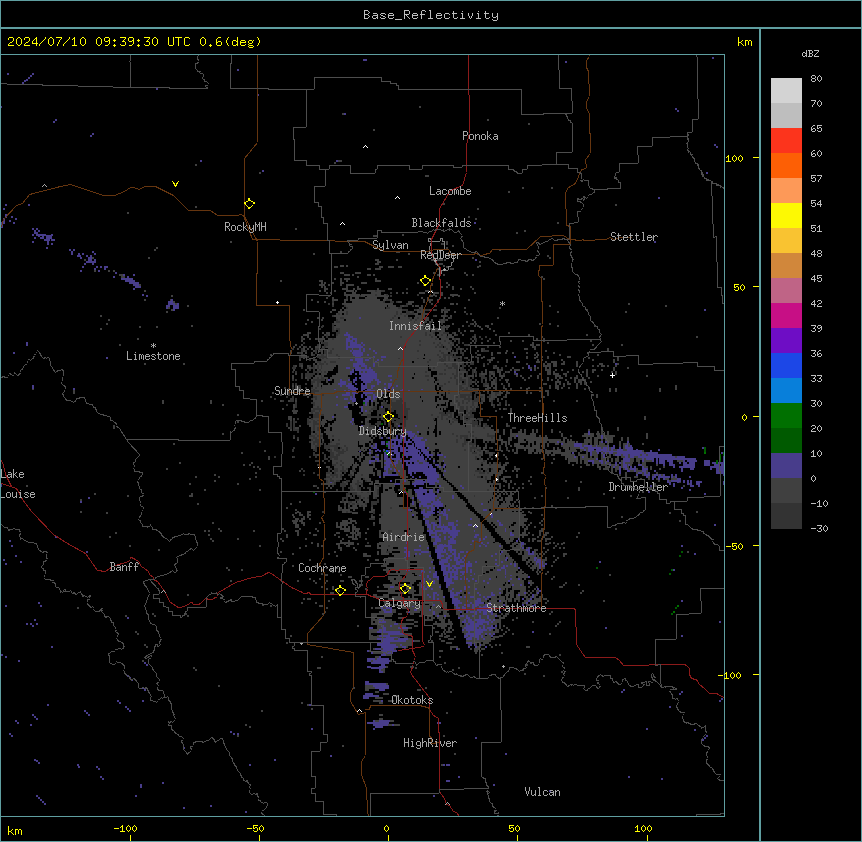The height and width of the screenshot is (842, 862).
Task: Click the km label at bottom-left axis
Action: tap(15, 830)
